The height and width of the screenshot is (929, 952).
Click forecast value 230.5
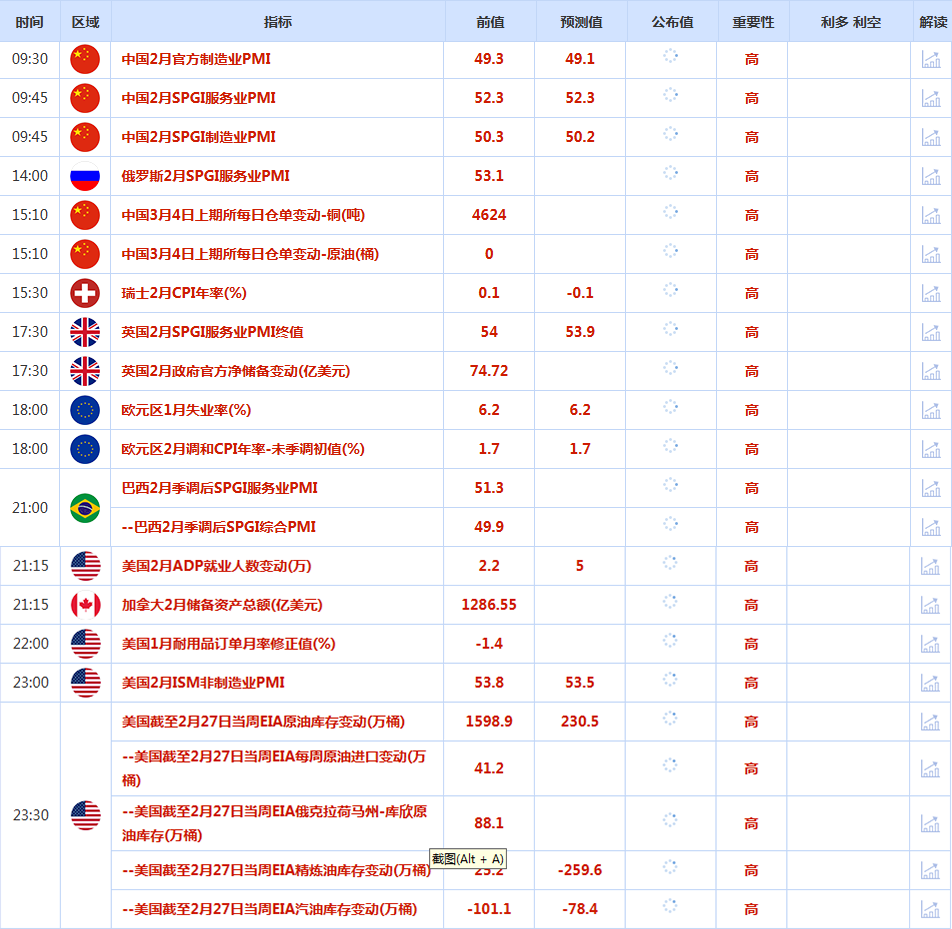click(580, 721)
